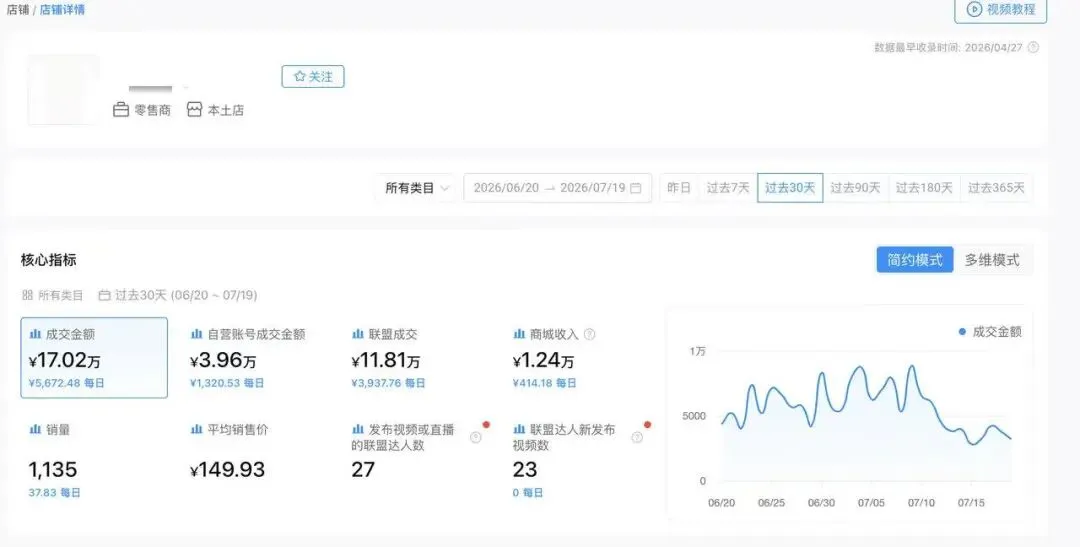
Task: Click the bar chart icon for 联盟成交
Action: point(357,334)
